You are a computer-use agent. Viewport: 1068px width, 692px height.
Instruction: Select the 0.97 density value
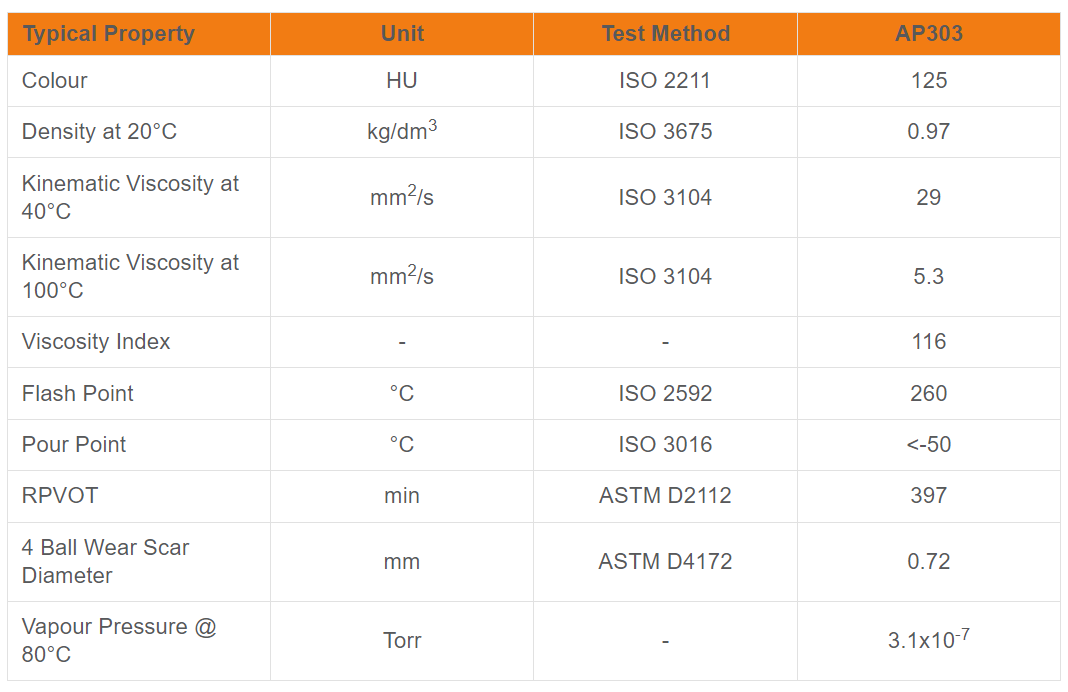click(x=929, y=132)
